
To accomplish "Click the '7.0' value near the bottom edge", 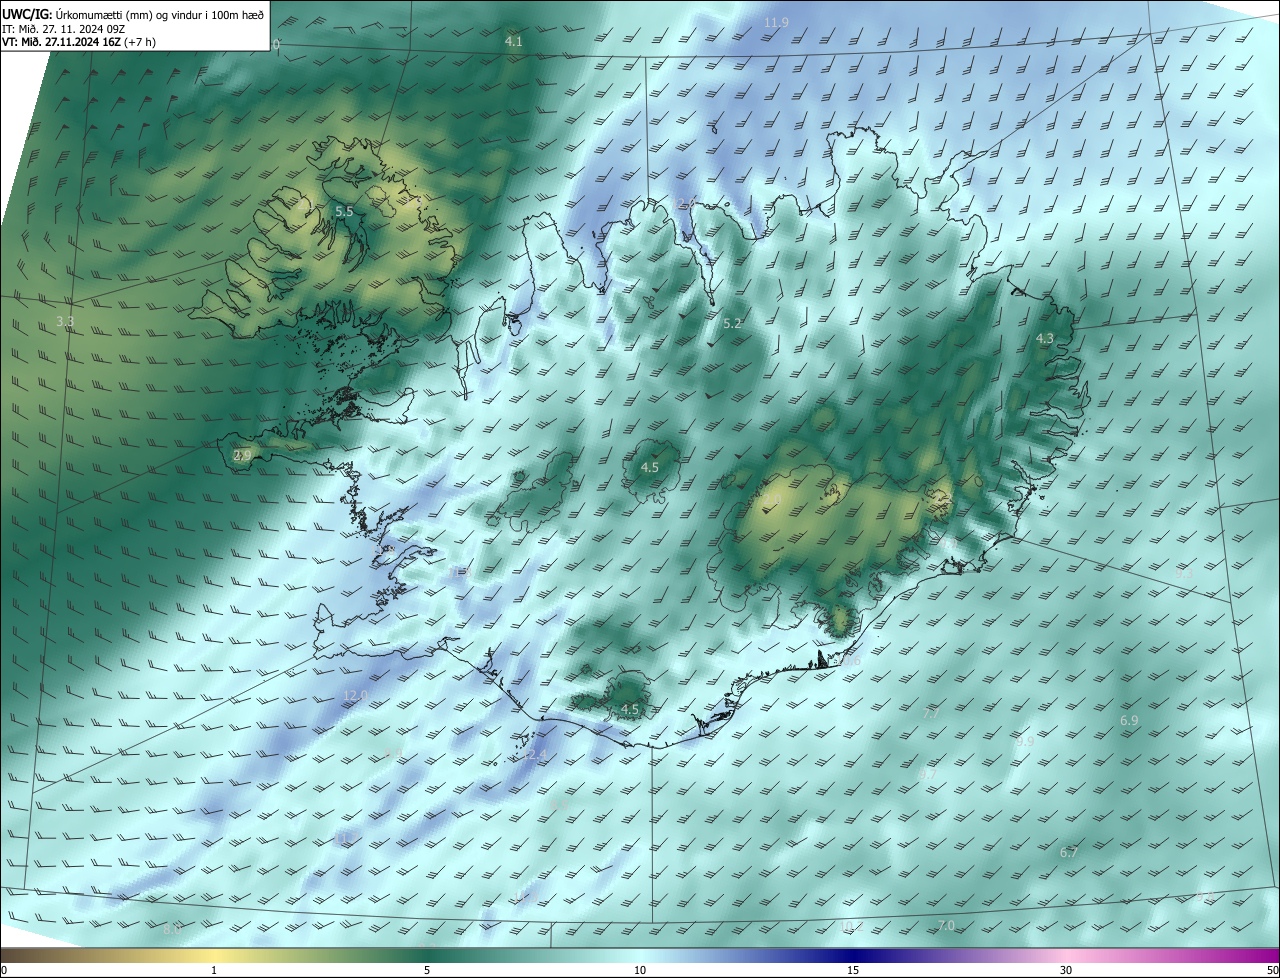I will [946, 925].
